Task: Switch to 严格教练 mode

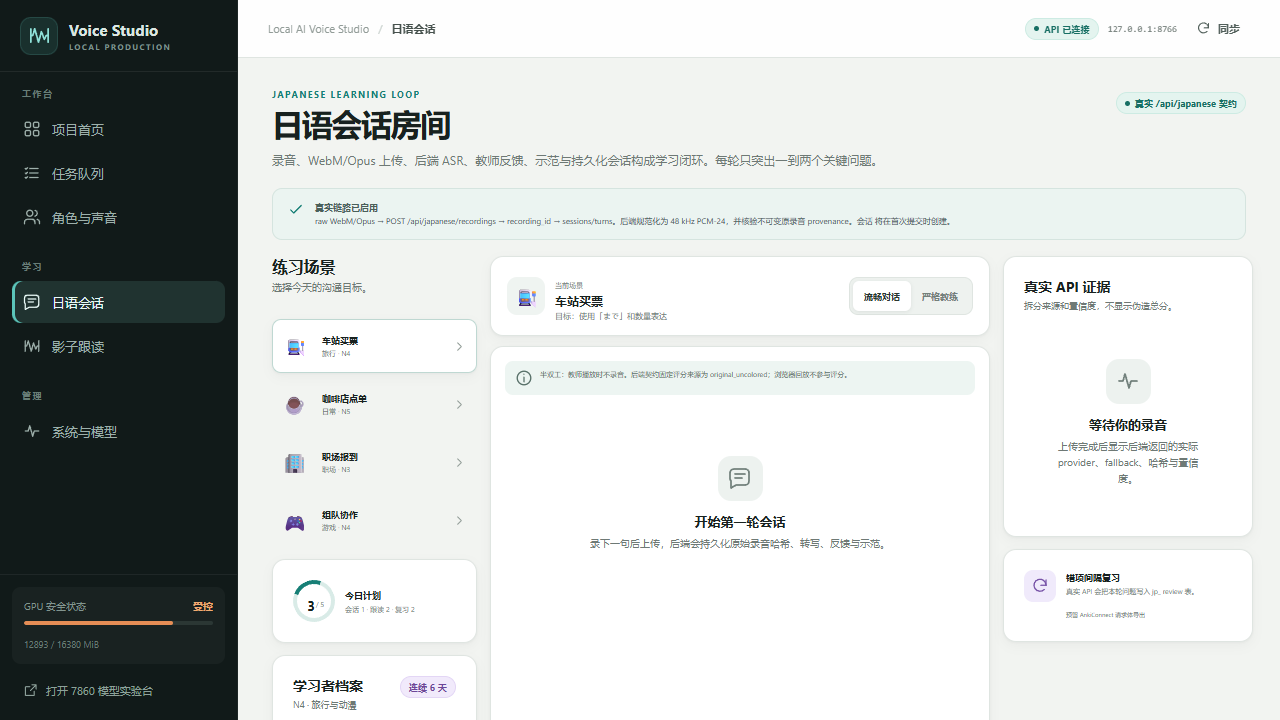Action: (x=940, y=296)
